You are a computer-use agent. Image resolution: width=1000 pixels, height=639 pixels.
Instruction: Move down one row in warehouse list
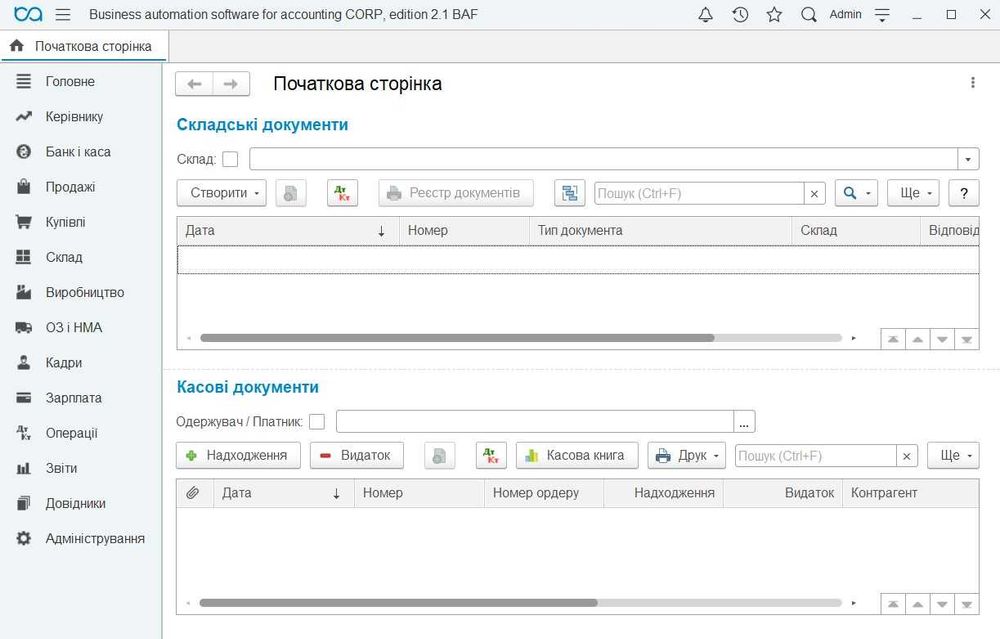(942, 339)
